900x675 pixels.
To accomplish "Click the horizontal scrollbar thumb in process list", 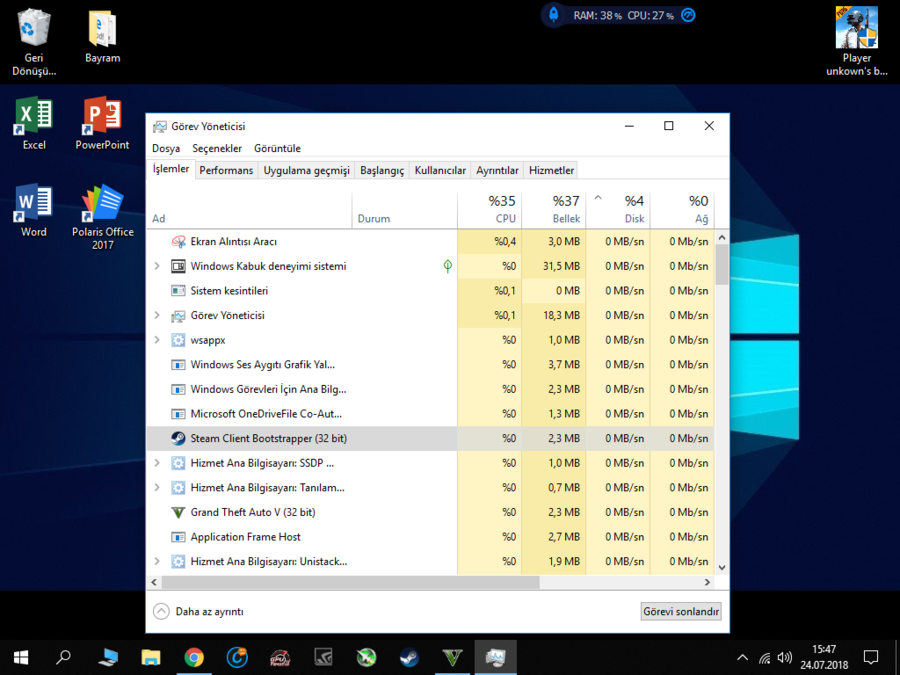I will coord(351,582).
